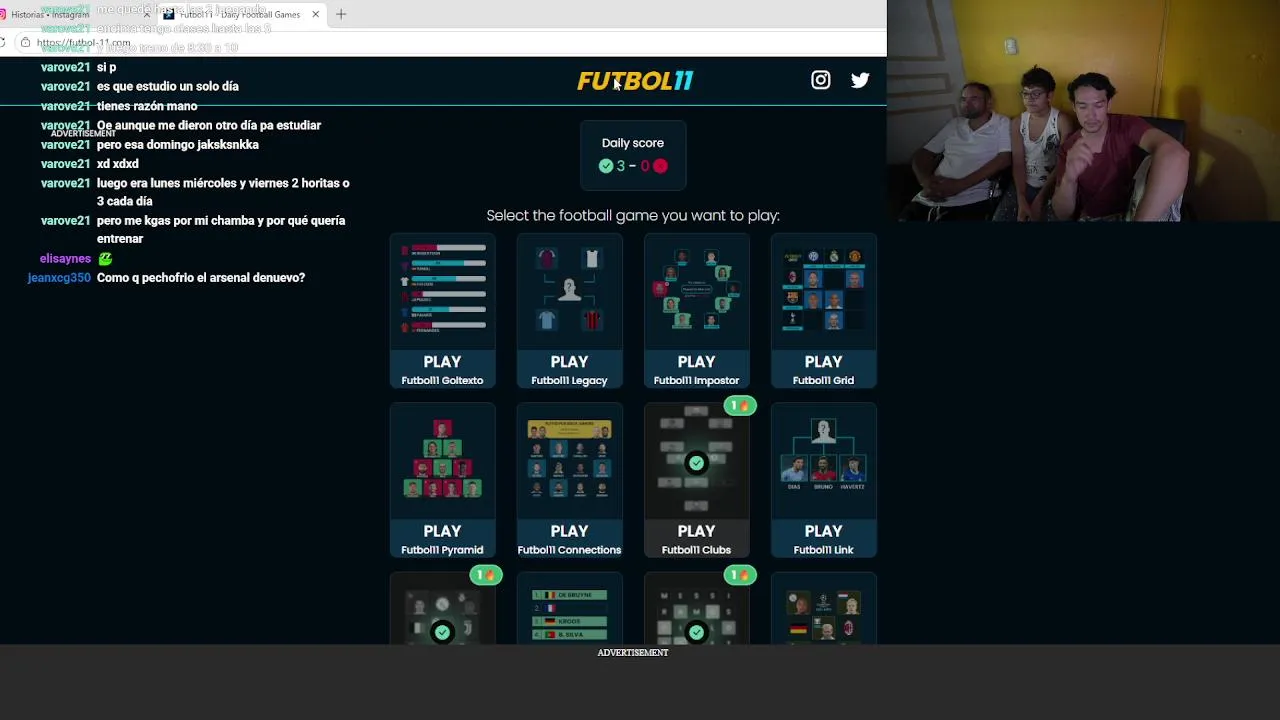
Task: Click the bottom ADVERTISEMENT label
Action: (x=633, y=652)
